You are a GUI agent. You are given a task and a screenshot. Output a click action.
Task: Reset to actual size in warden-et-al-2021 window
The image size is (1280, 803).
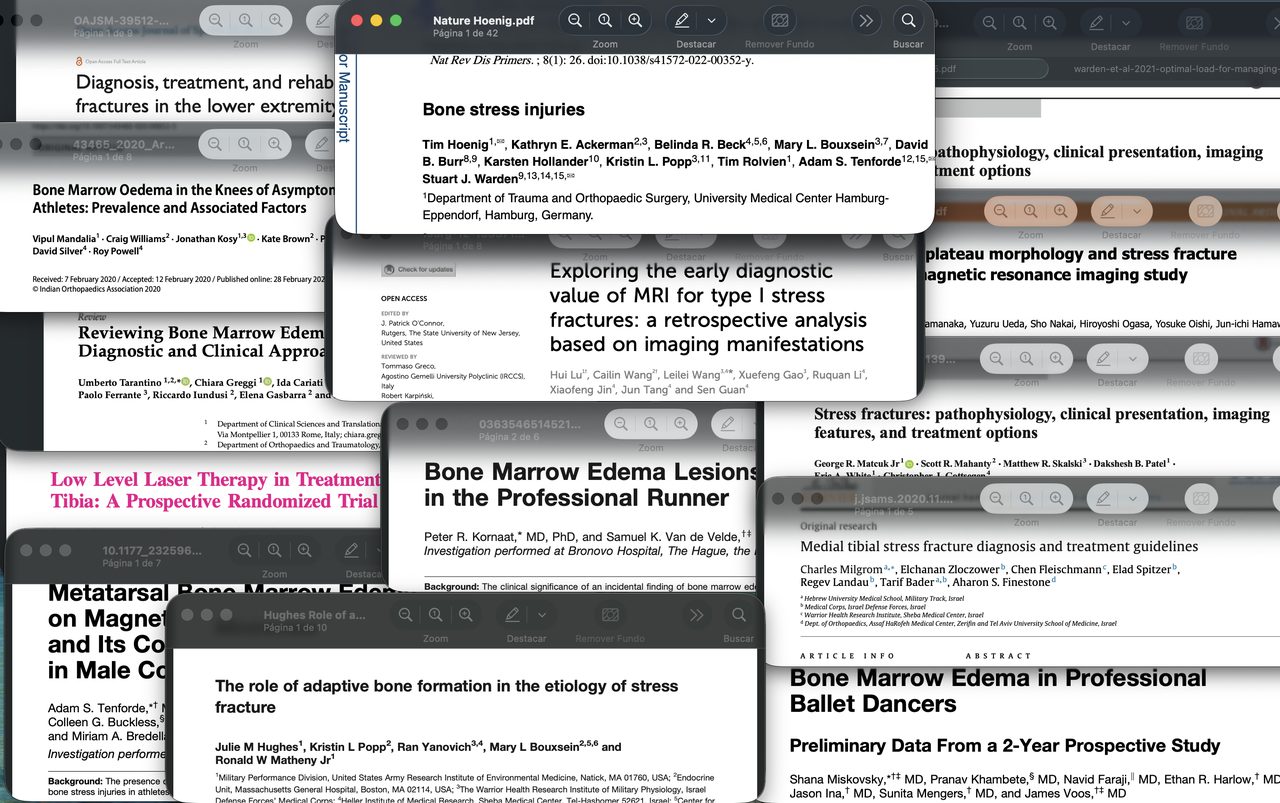[x=1020, y=22]
